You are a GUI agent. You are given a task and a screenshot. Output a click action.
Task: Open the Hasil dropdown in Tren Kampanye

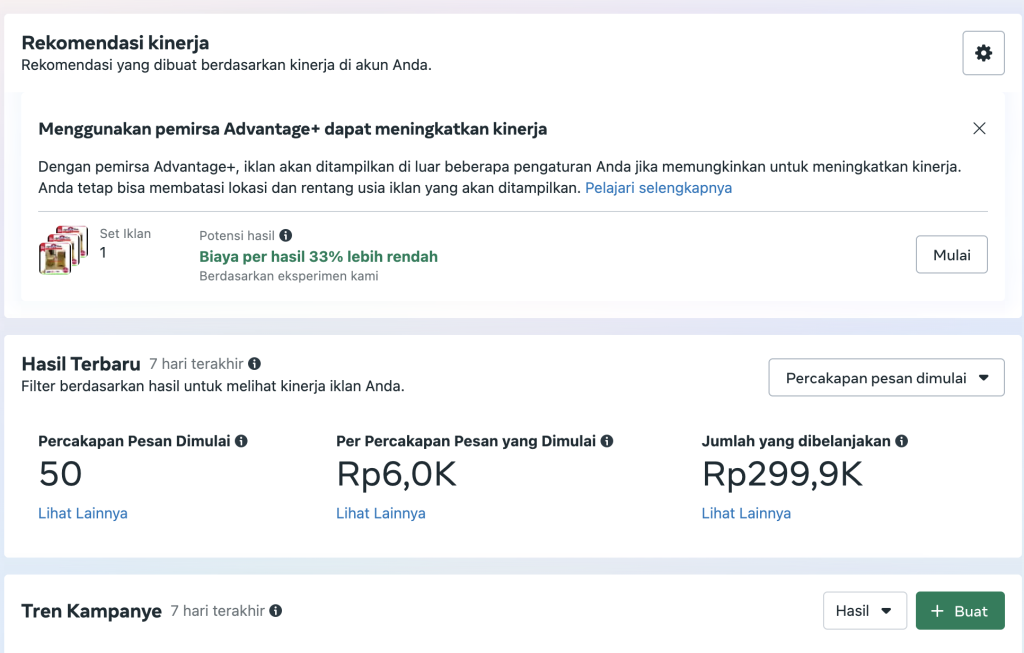(864, 611)
